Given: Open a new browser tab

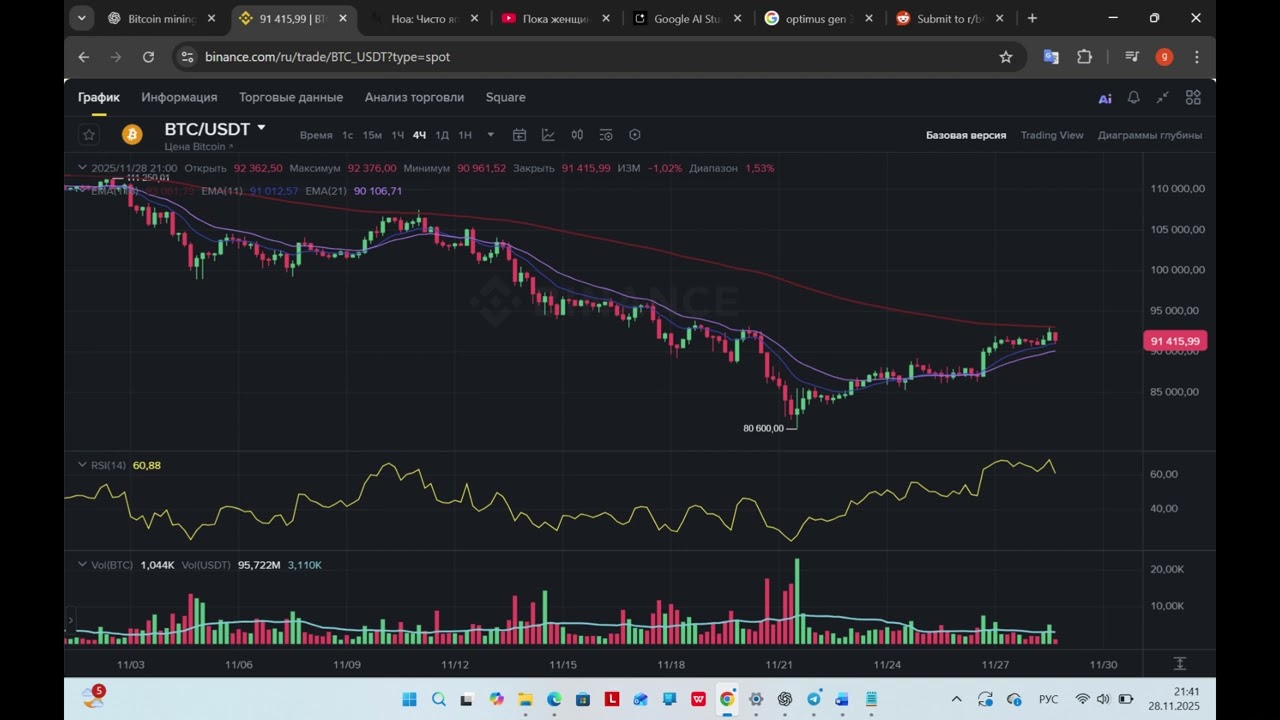Looking at the screenshot, I should click(1032, 18).
